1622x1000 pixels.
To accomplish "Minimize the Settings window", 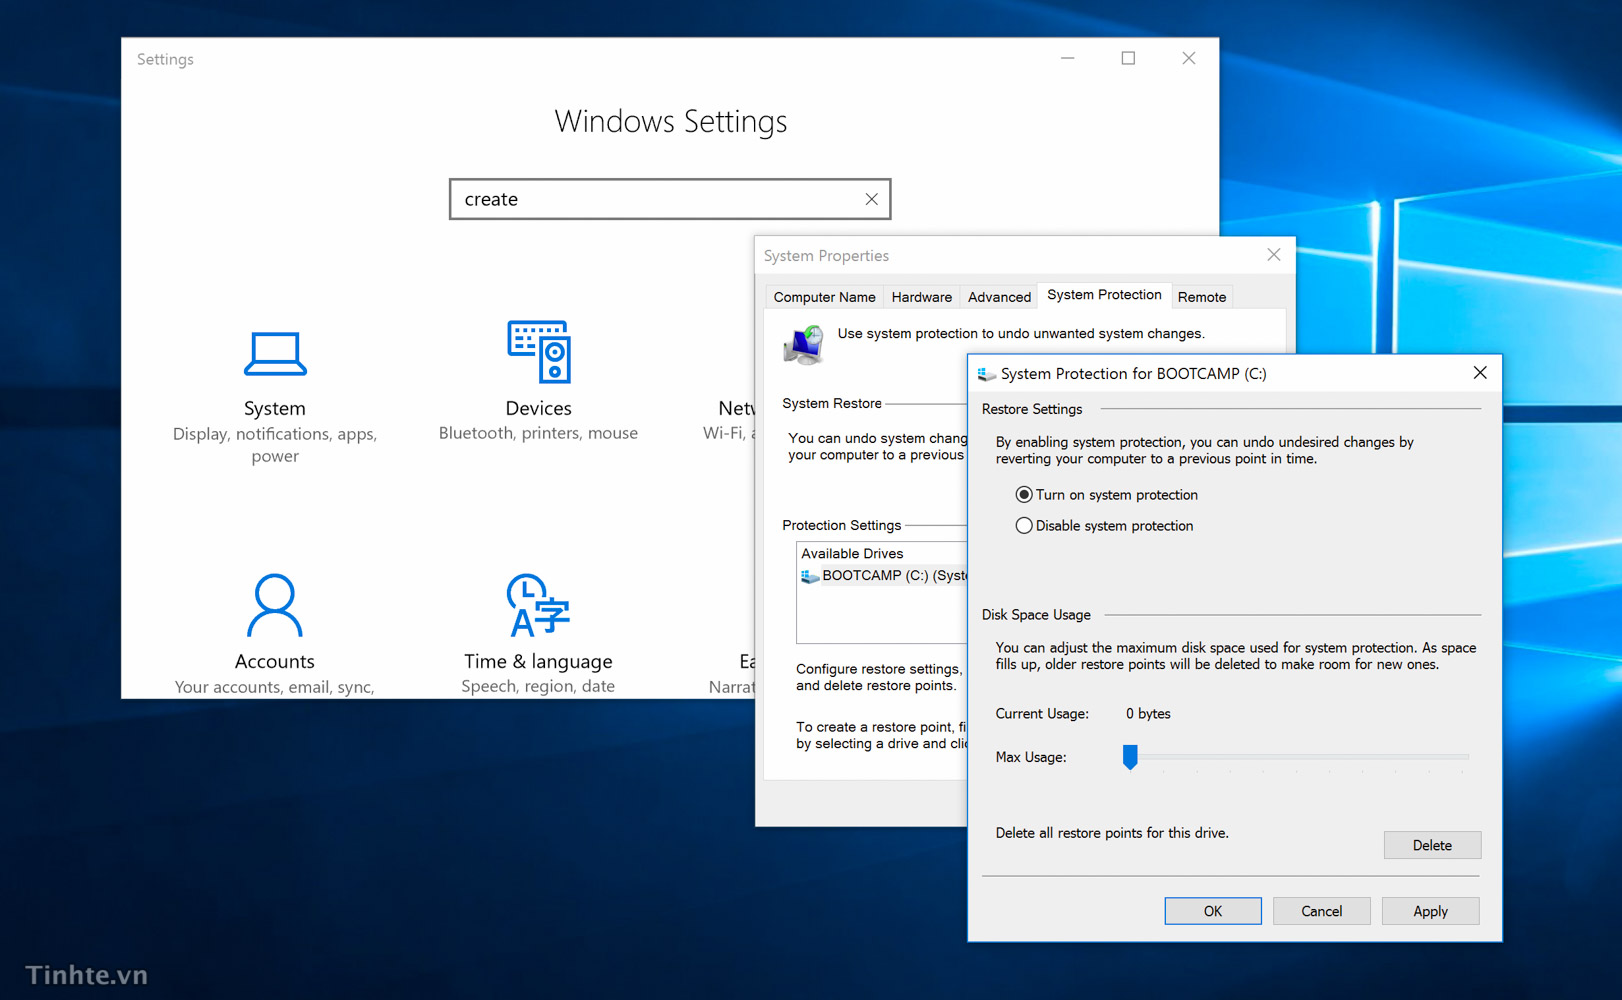I will (1068, 58).
